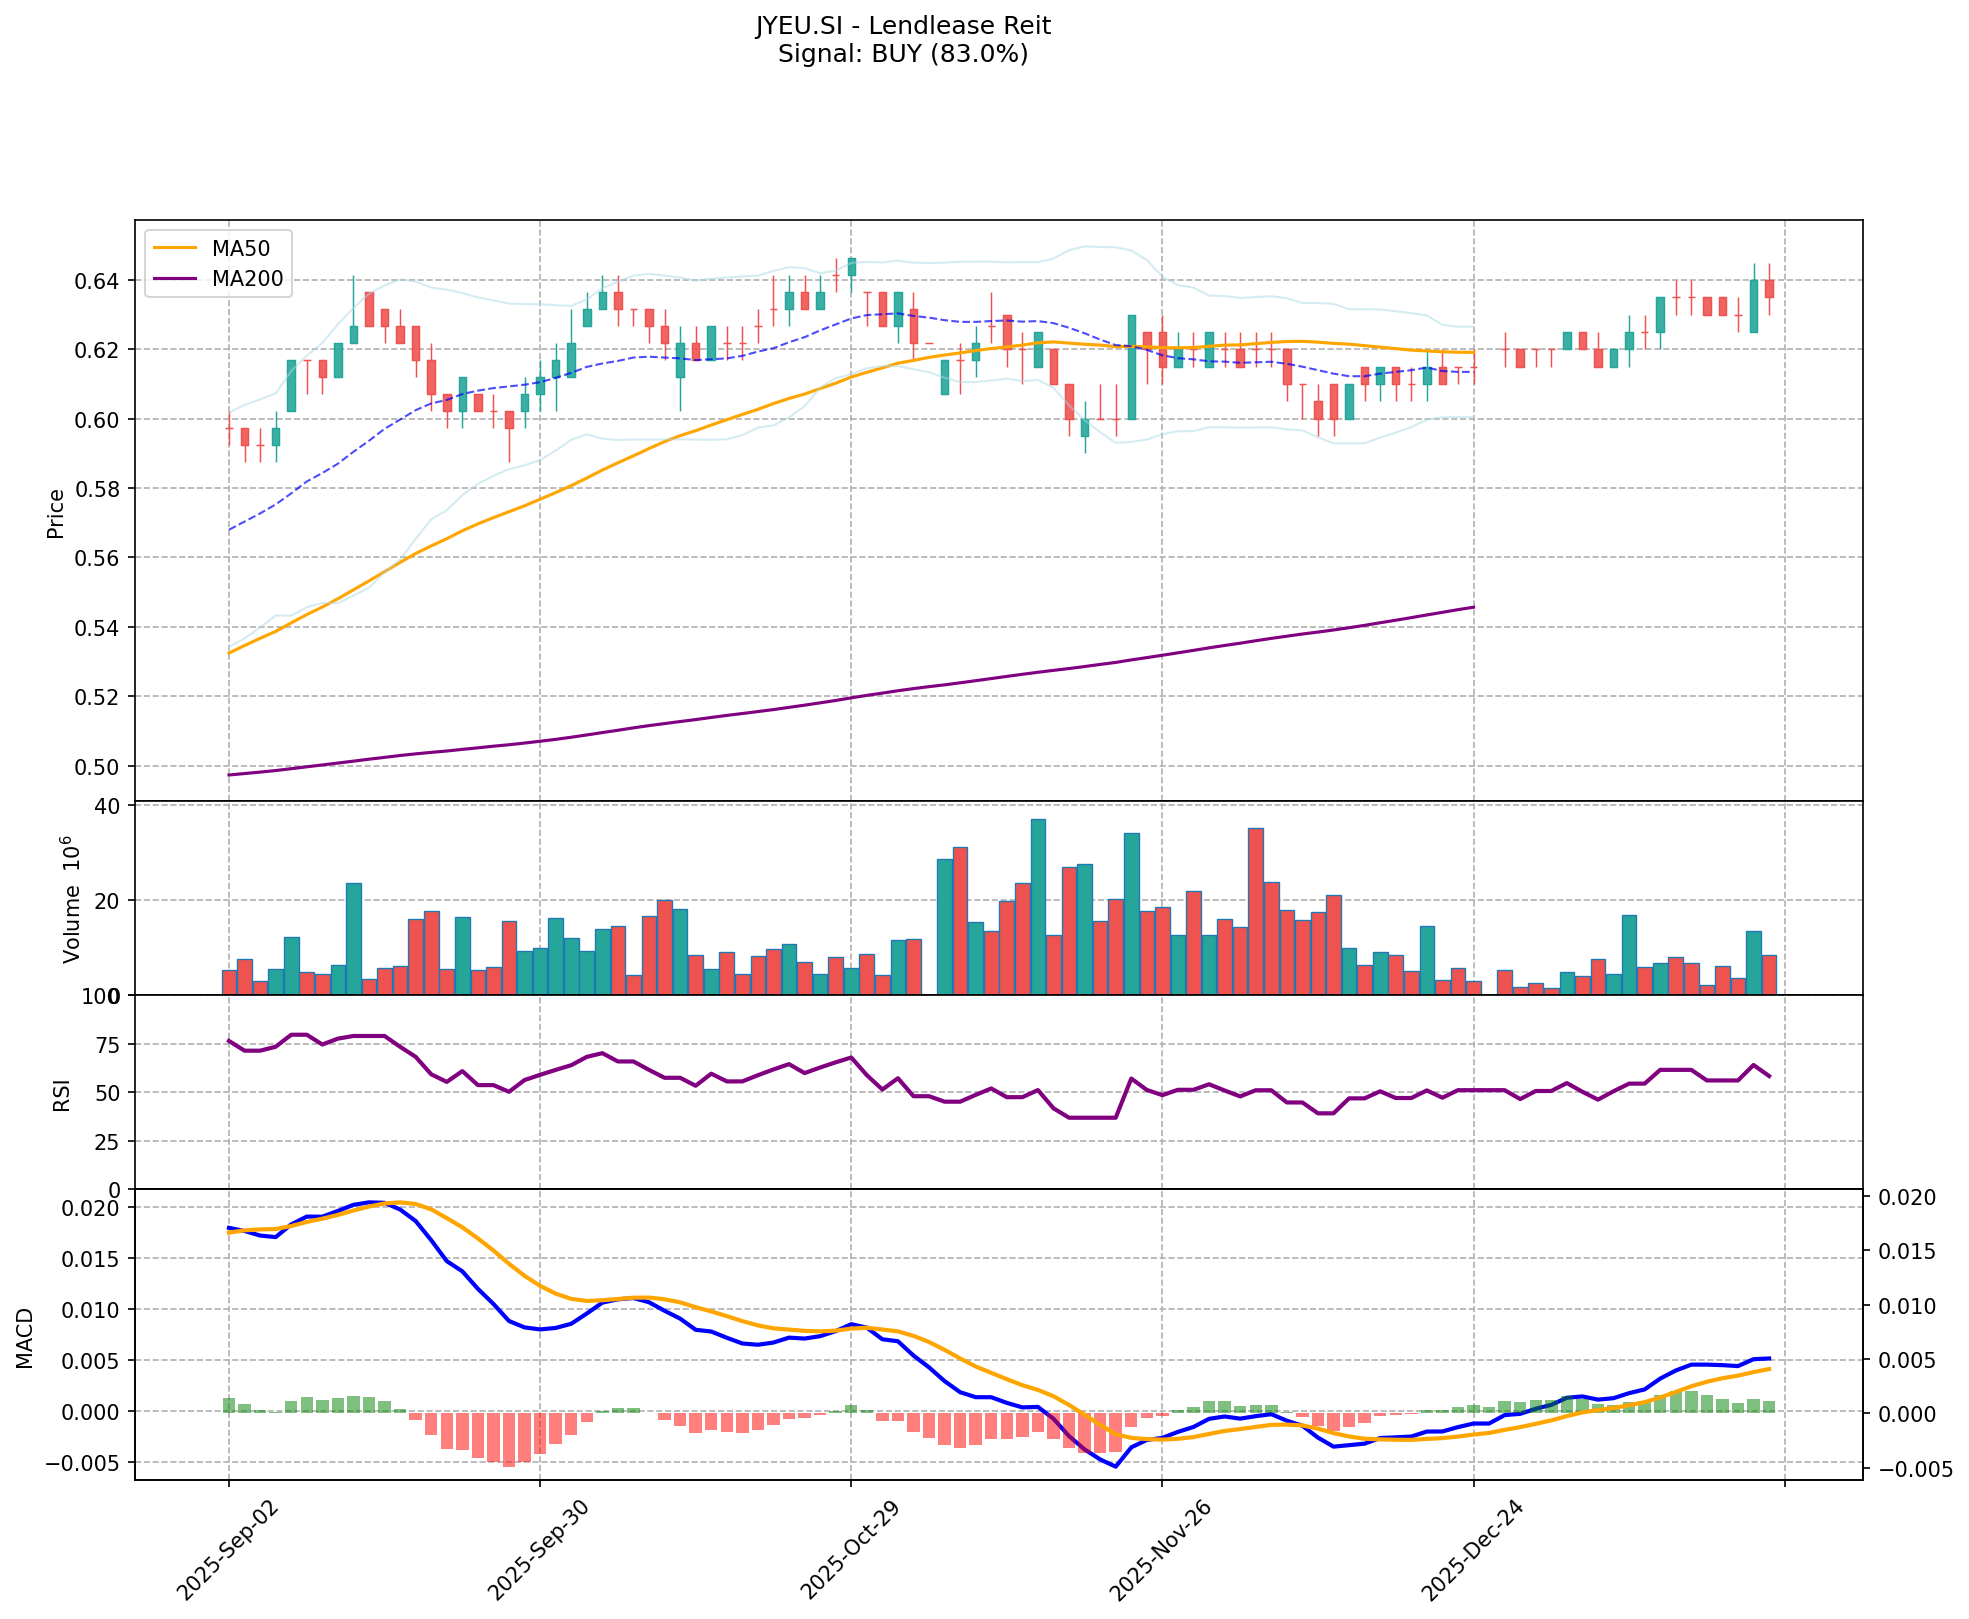Click the MA200 legend entry
The image size is (1969, 1619).
point(246,279)
